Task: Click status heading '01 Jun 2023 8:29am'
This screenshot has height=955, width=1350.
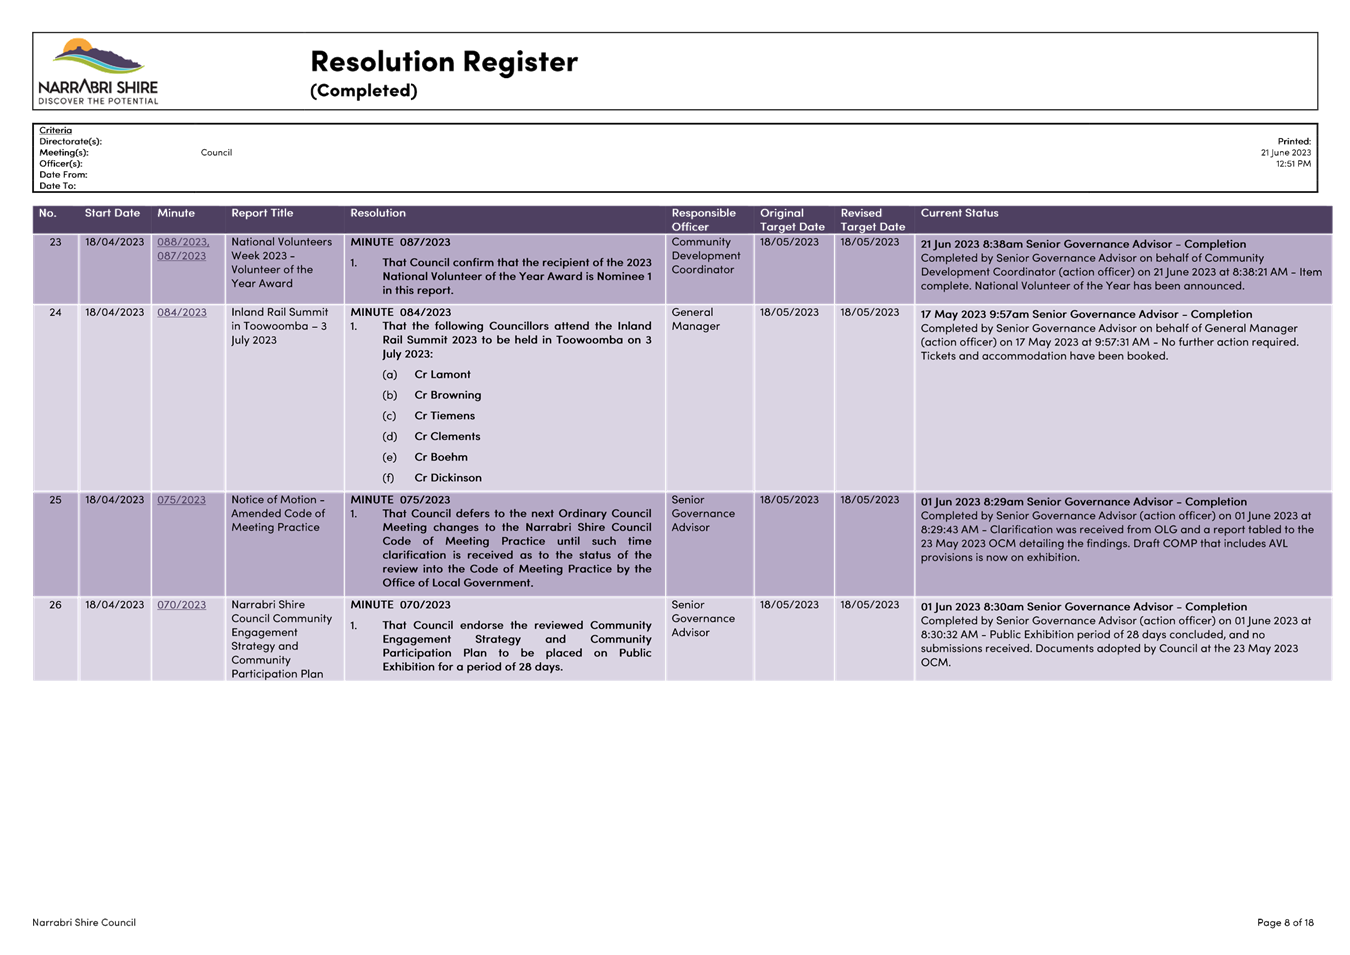Action: (1084, 502)
